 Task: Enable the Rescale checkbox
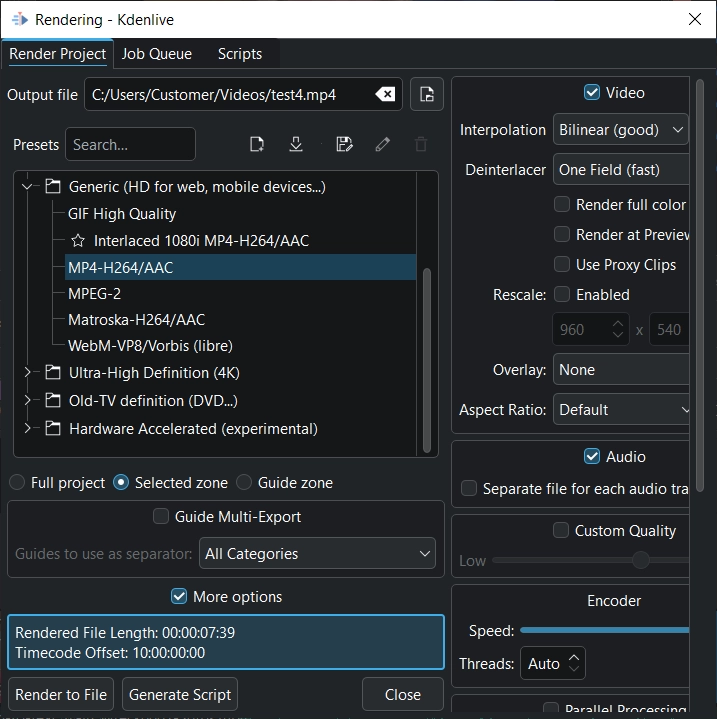point(562,295)
